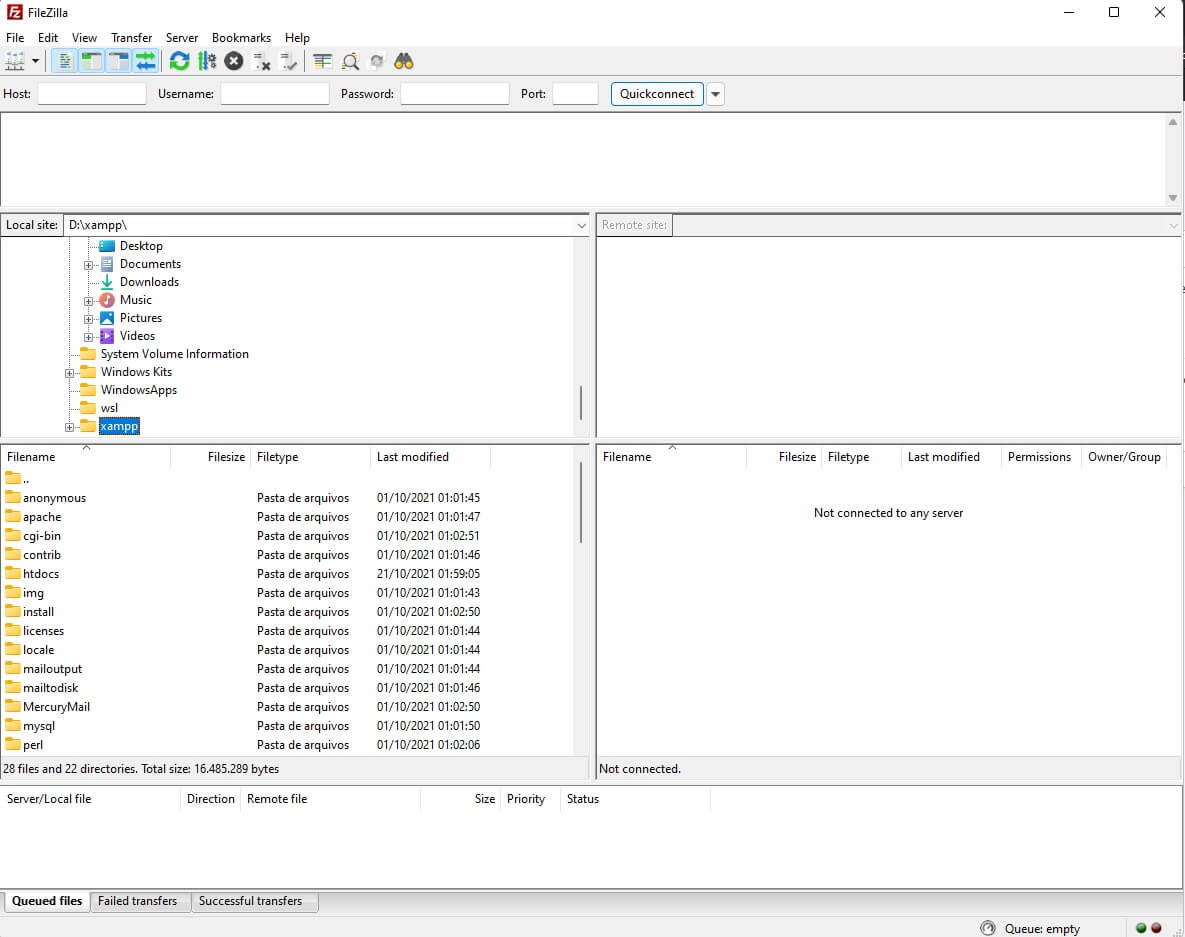Screen dimensions: 1185x937
Task: Reconnect to last used server icon
Action: click(x=289, y=61)
